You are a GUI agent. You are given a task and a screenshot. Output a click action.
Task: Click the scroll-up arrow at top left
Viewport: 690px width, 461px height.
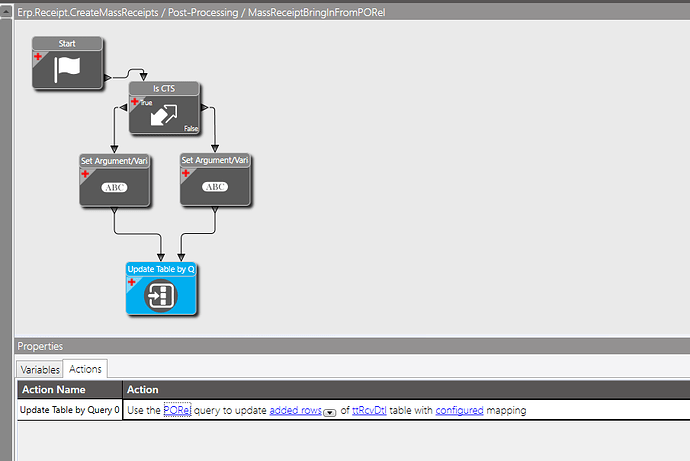pos(6,11)
